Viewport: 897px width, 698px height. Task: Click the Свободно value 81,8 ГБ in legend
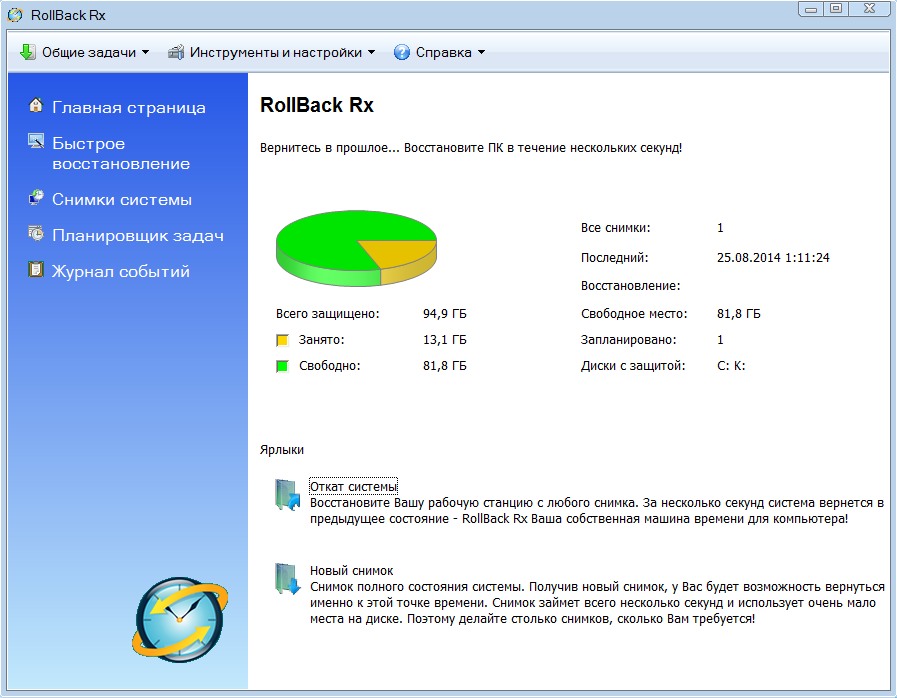(444, 366)
